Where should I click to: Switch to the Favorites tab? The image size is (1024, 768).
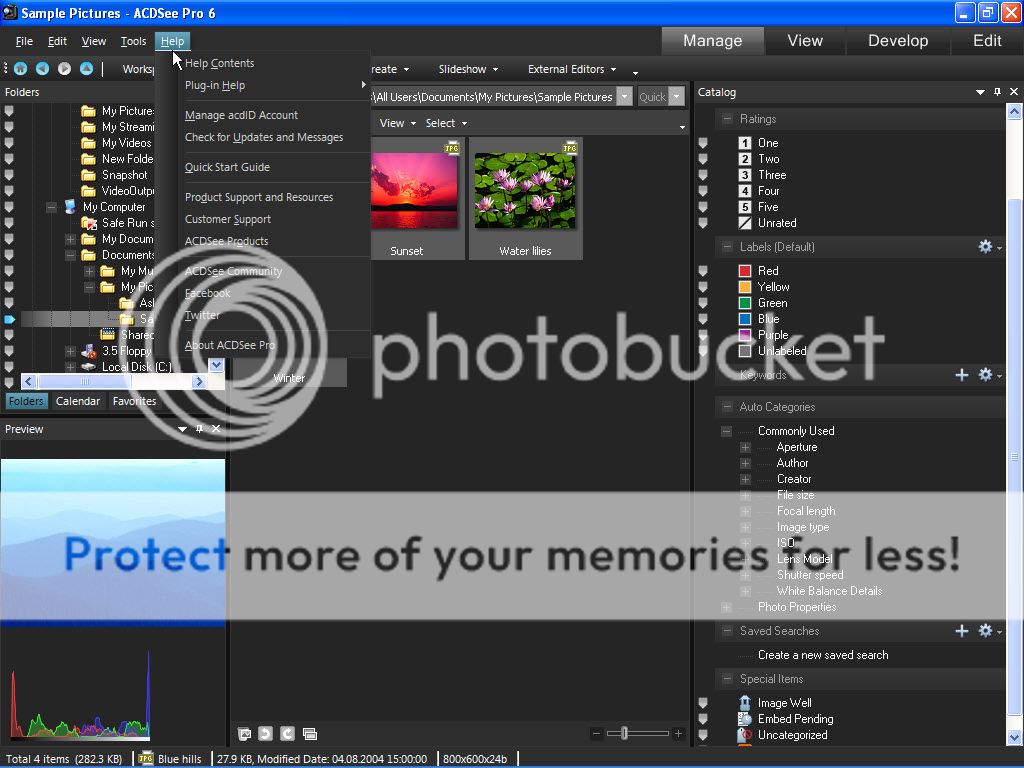(134, 401)
